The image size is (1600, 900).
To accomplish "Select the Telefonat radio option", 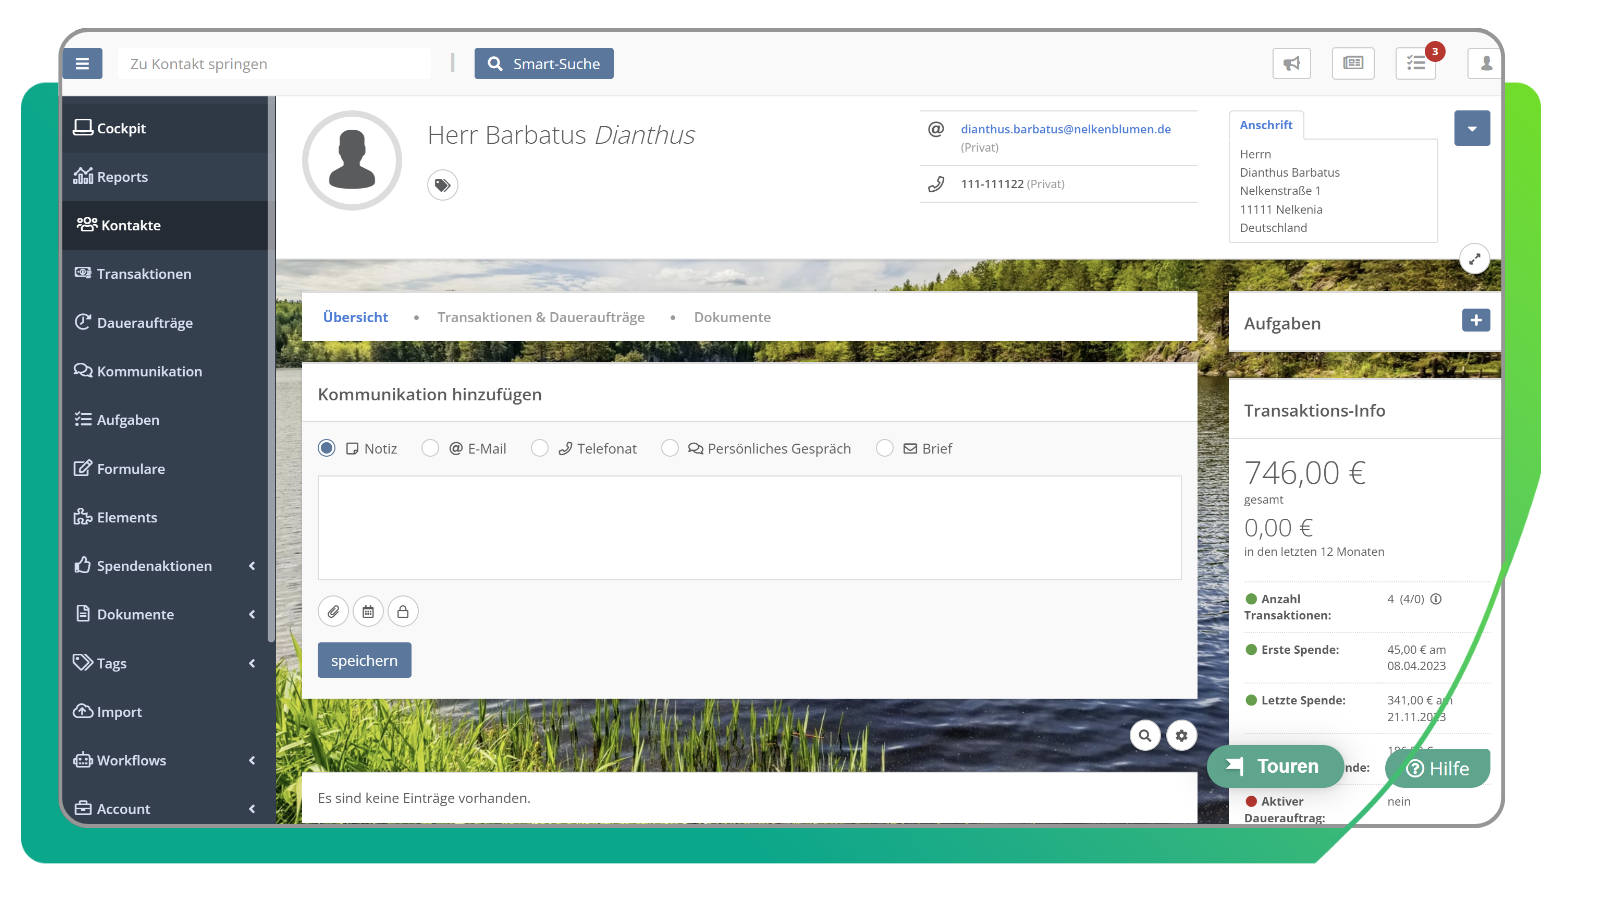I will (540, 448).
